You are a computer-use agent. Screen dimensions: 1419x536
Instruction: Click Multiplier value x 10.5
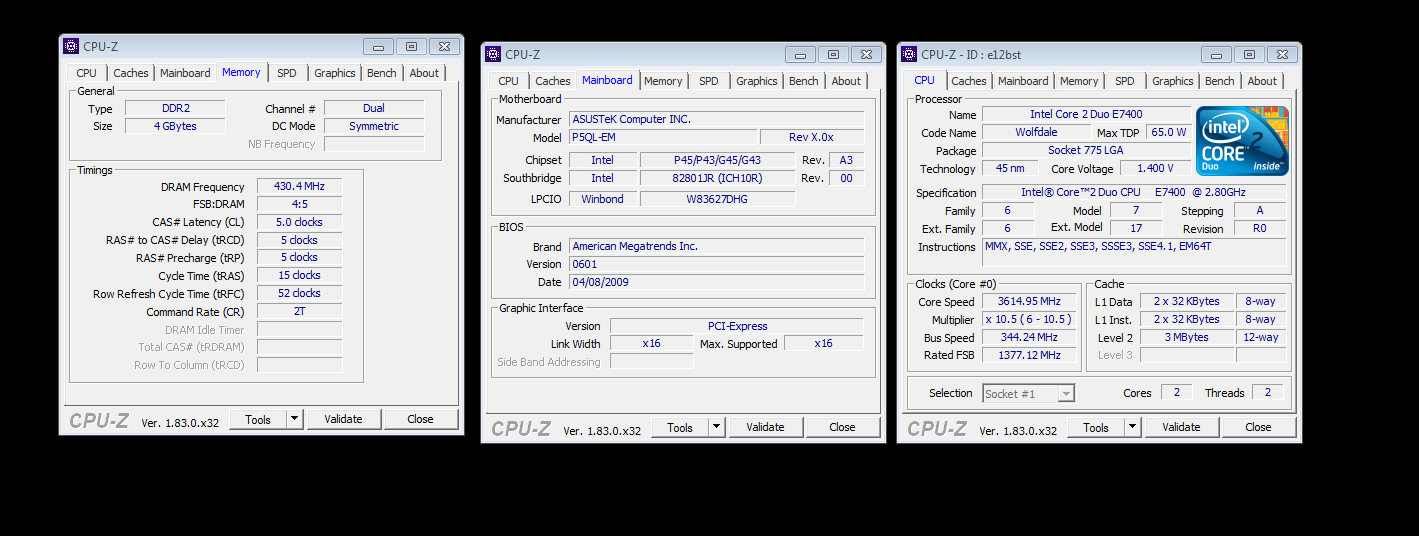coord(1029,319)
